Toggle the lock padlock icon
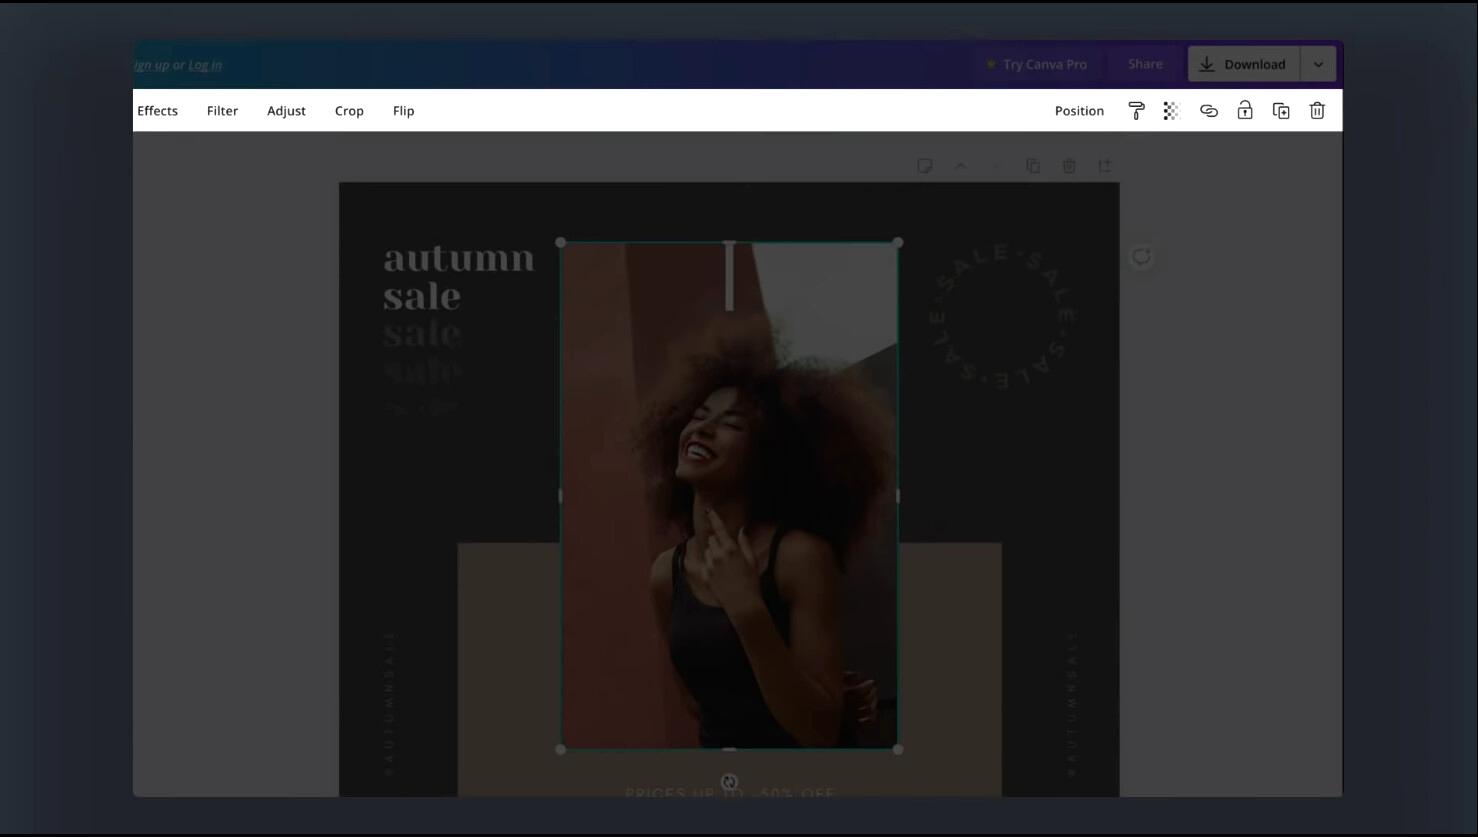 1245,111
